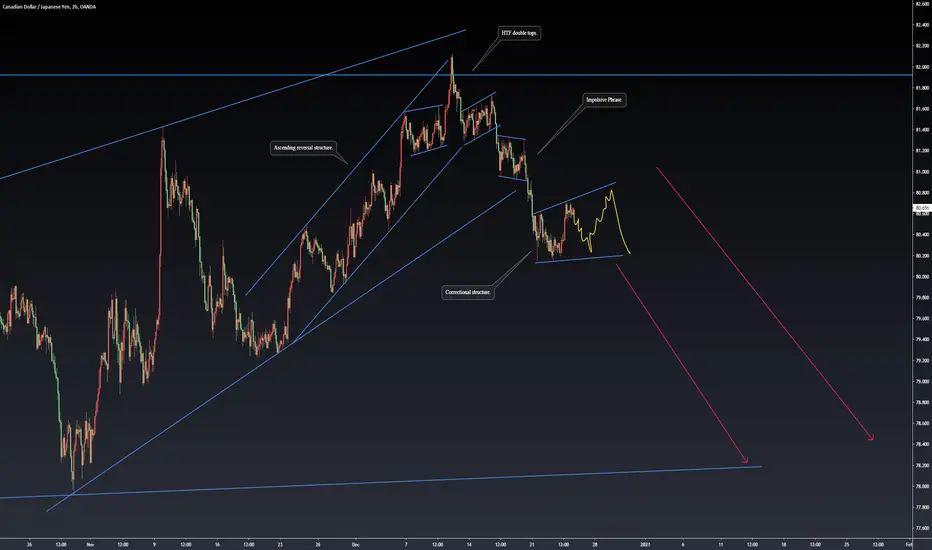Click the 'Feb' label on time axis
The image size is (932, 550).
(x=908, y=544)
